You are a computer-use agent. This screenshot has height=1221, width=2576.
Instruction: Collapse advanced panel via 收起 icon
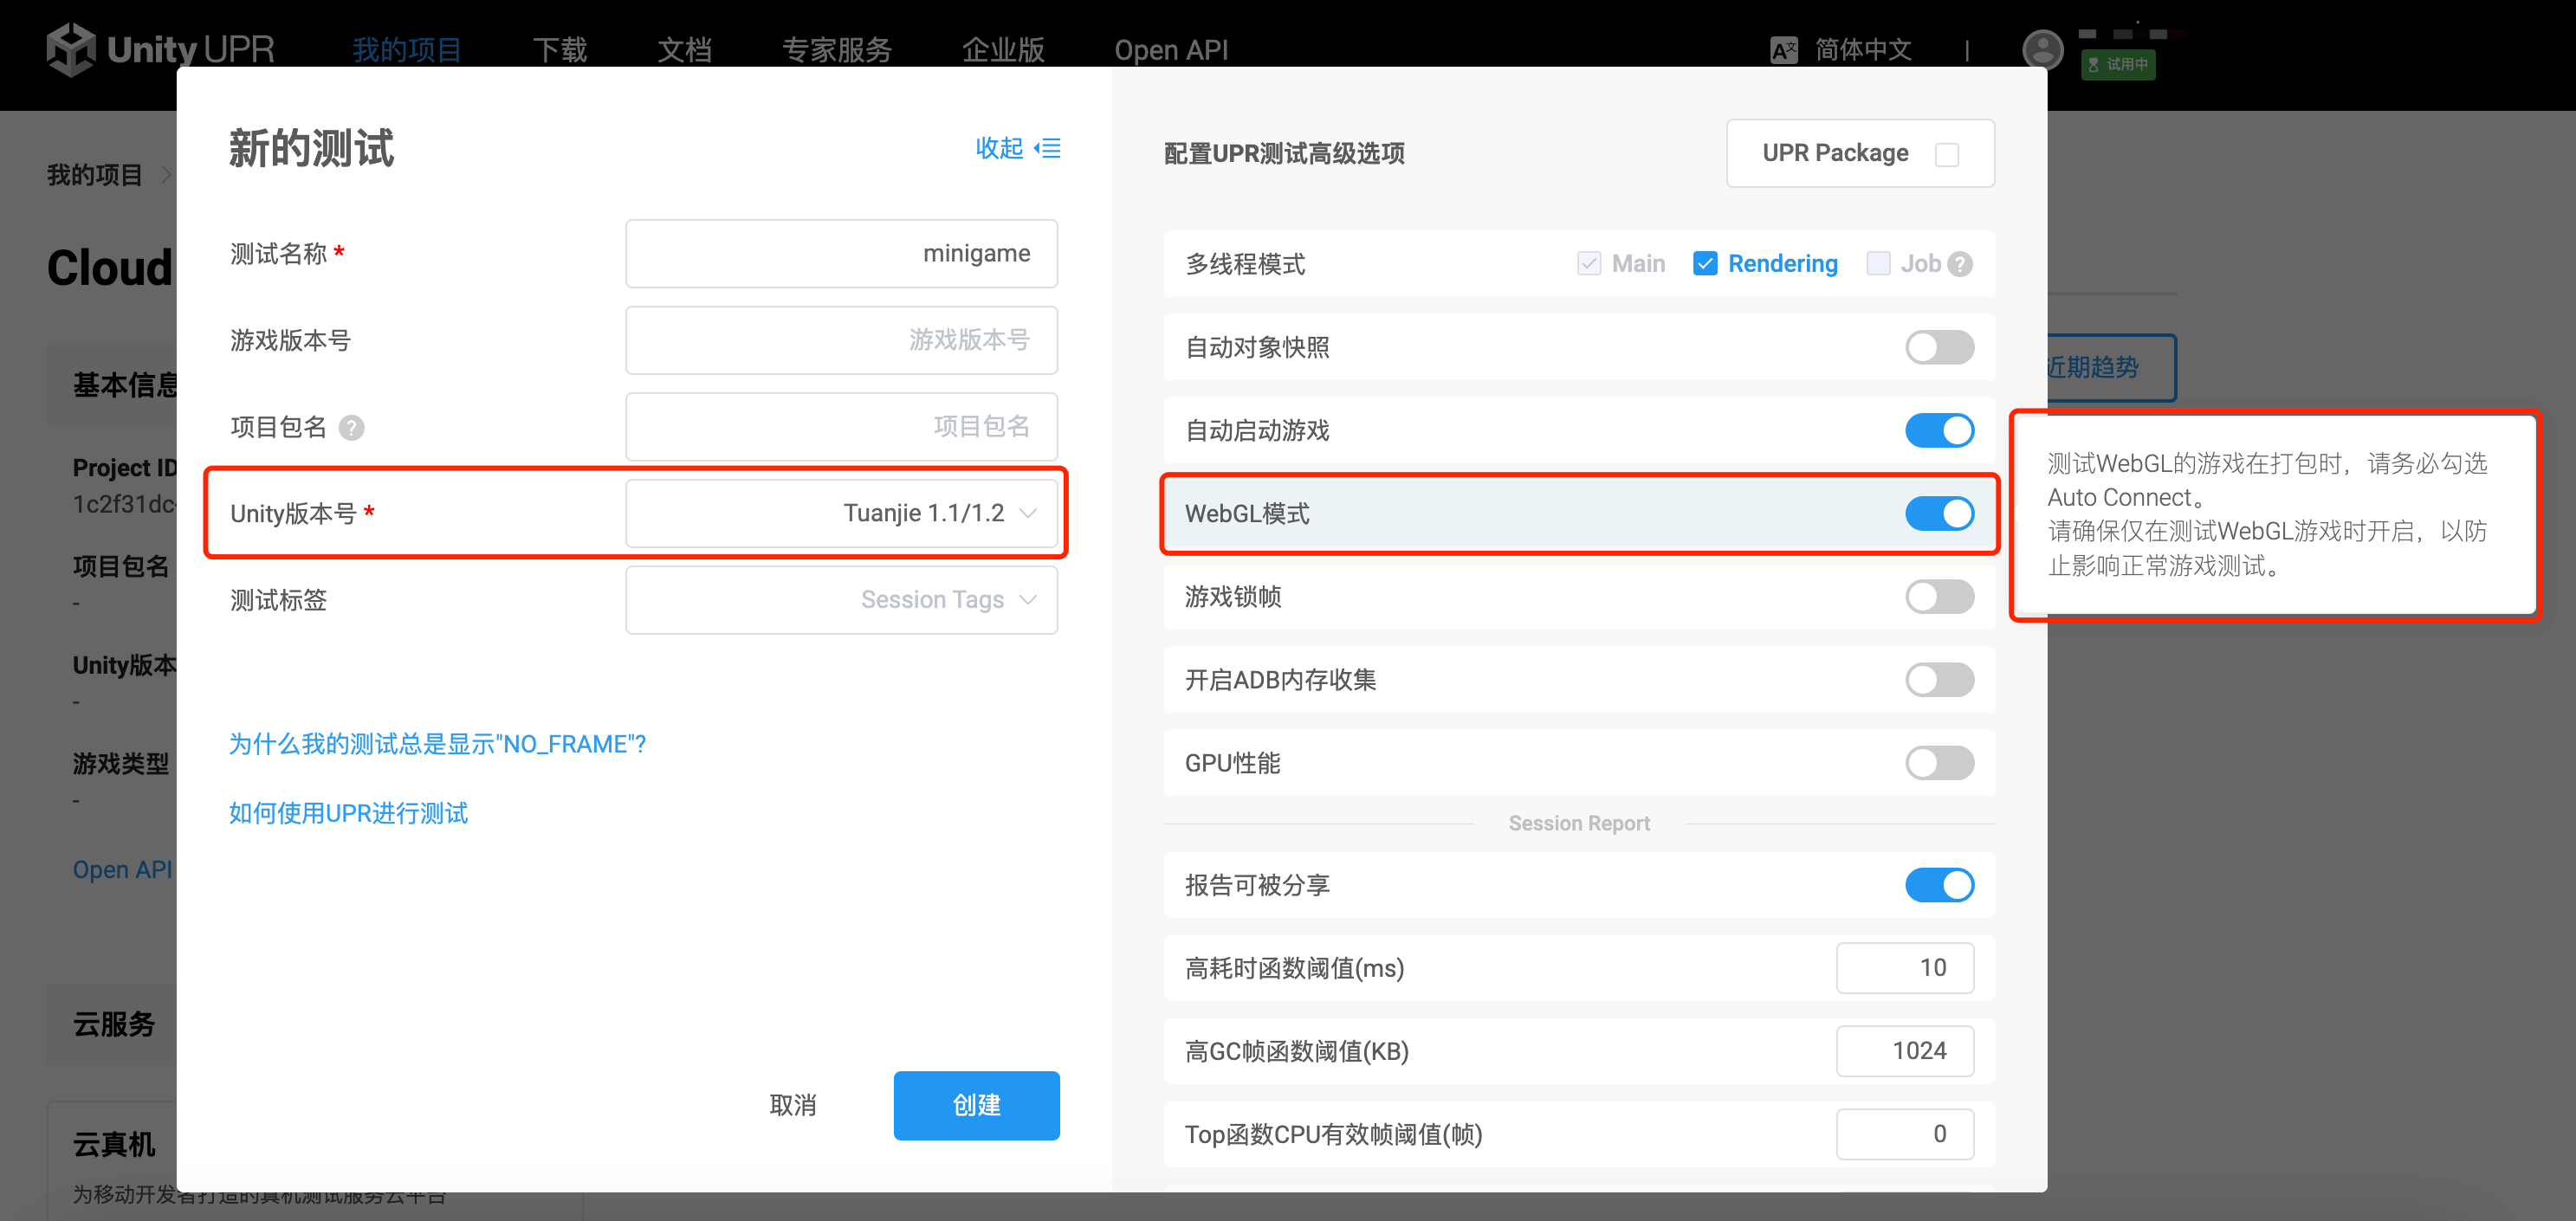(1048, 149)
